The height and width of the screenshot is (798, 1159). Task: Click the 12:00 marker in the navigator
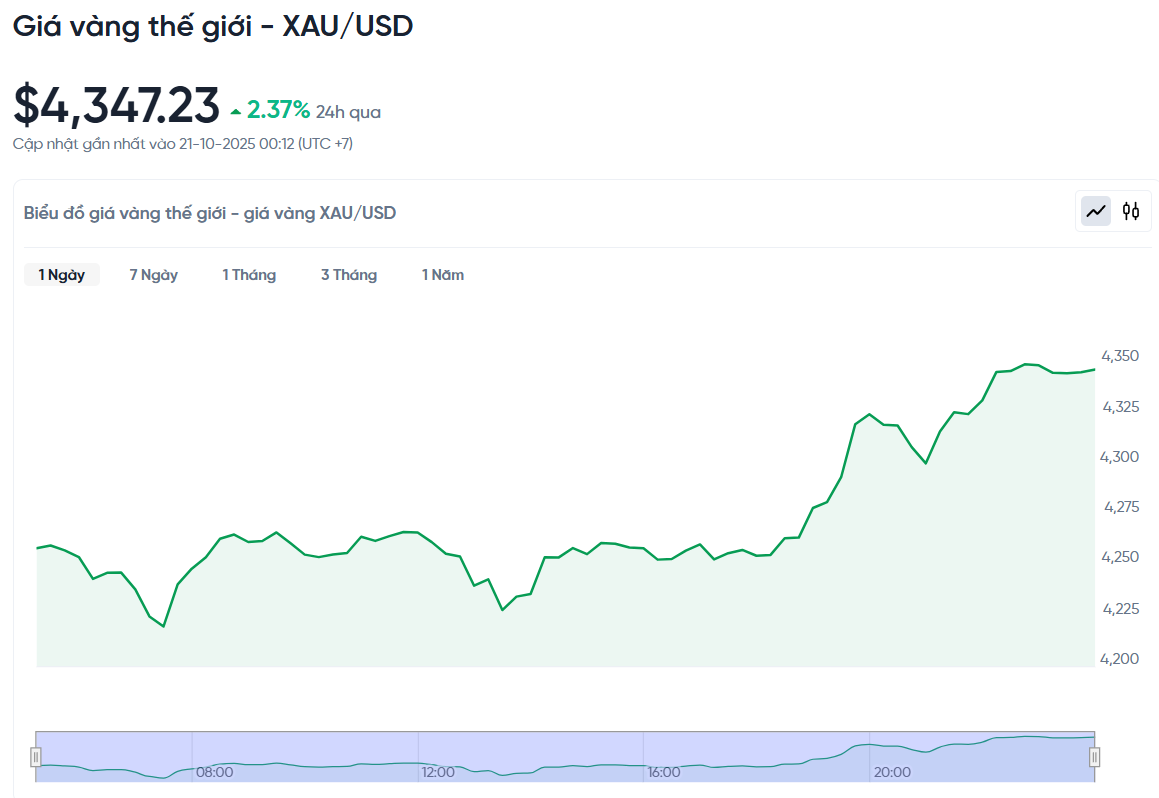438,772
